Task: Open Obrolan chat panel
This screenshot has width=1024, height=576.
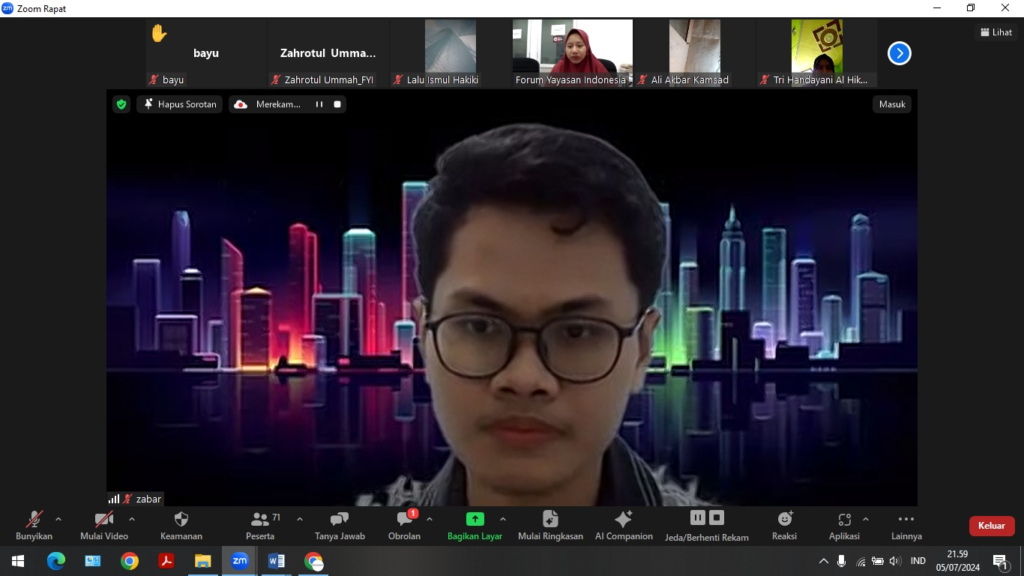Action: (x=404, y=526)
